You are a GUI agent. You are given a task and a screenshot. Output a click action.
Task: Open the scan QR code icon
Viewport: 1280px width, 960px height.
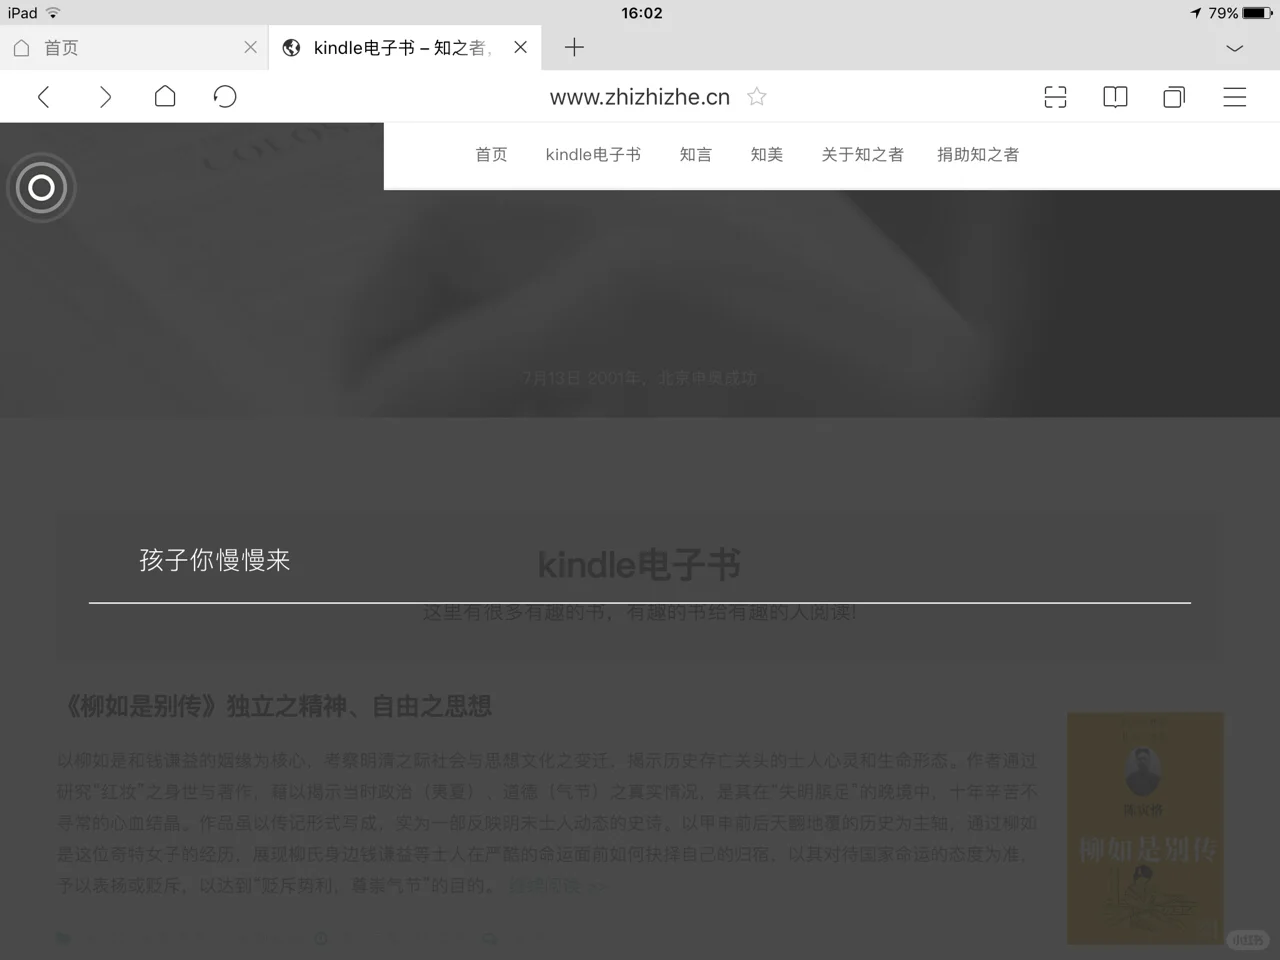coord(1055,97)
